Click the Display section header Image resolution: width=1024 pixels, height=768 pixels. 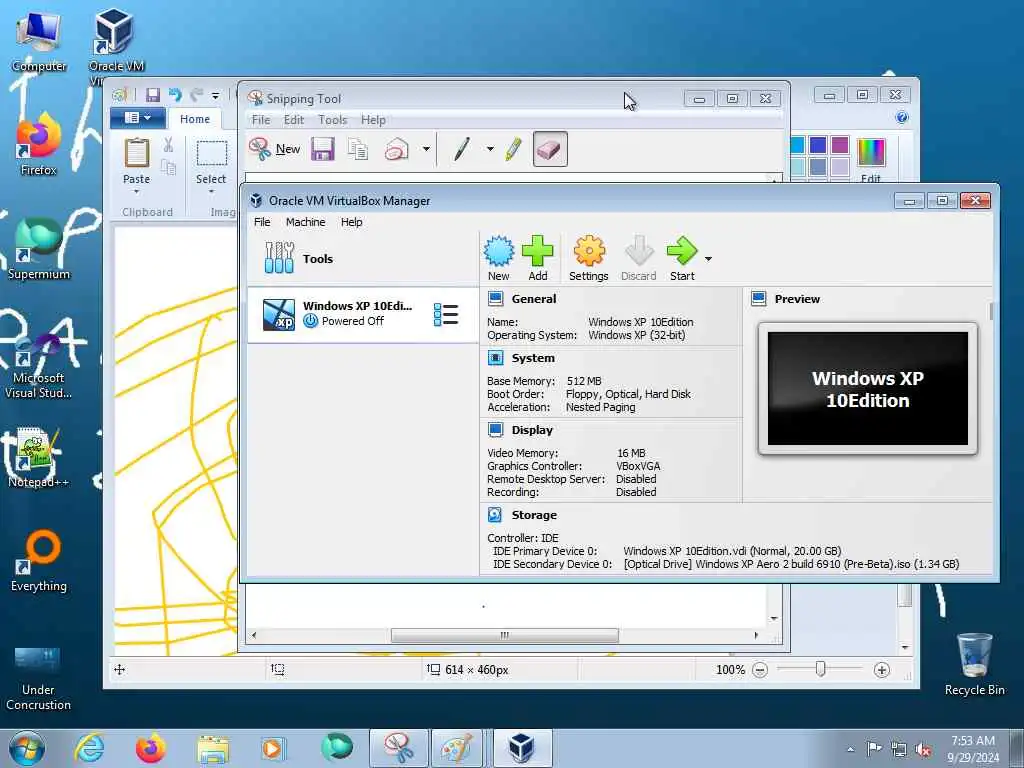[x=532, y=430]
